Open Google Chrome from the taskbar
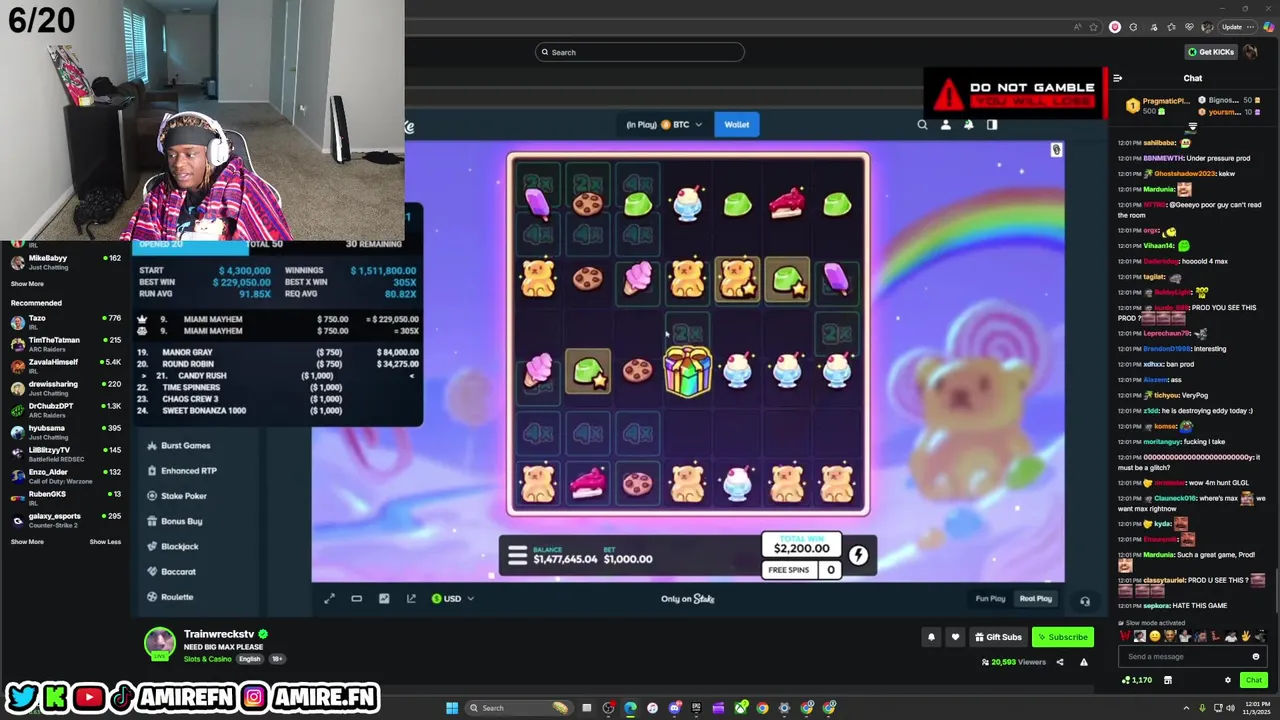 (x=762, y=708)
